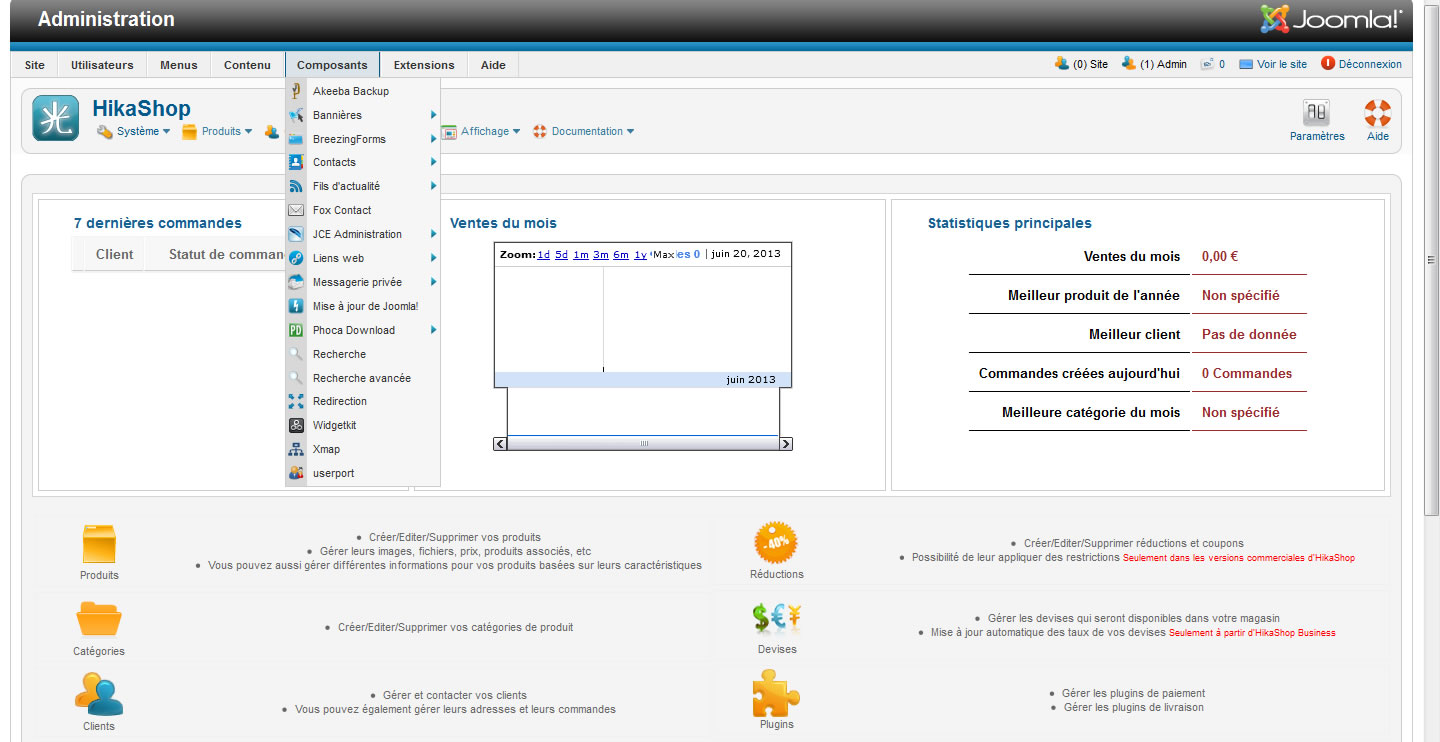Click the Déconnexion logout link
The image size is (1440, 742).
pyautogui.click(x=1369, y=64)
